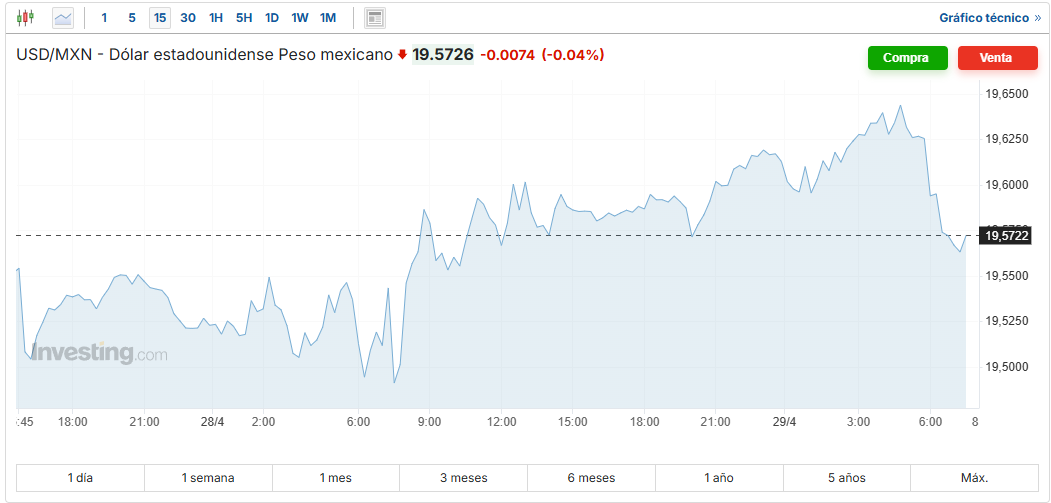
Task: Switch to candlestick chart icon
Action: point(25,17)
